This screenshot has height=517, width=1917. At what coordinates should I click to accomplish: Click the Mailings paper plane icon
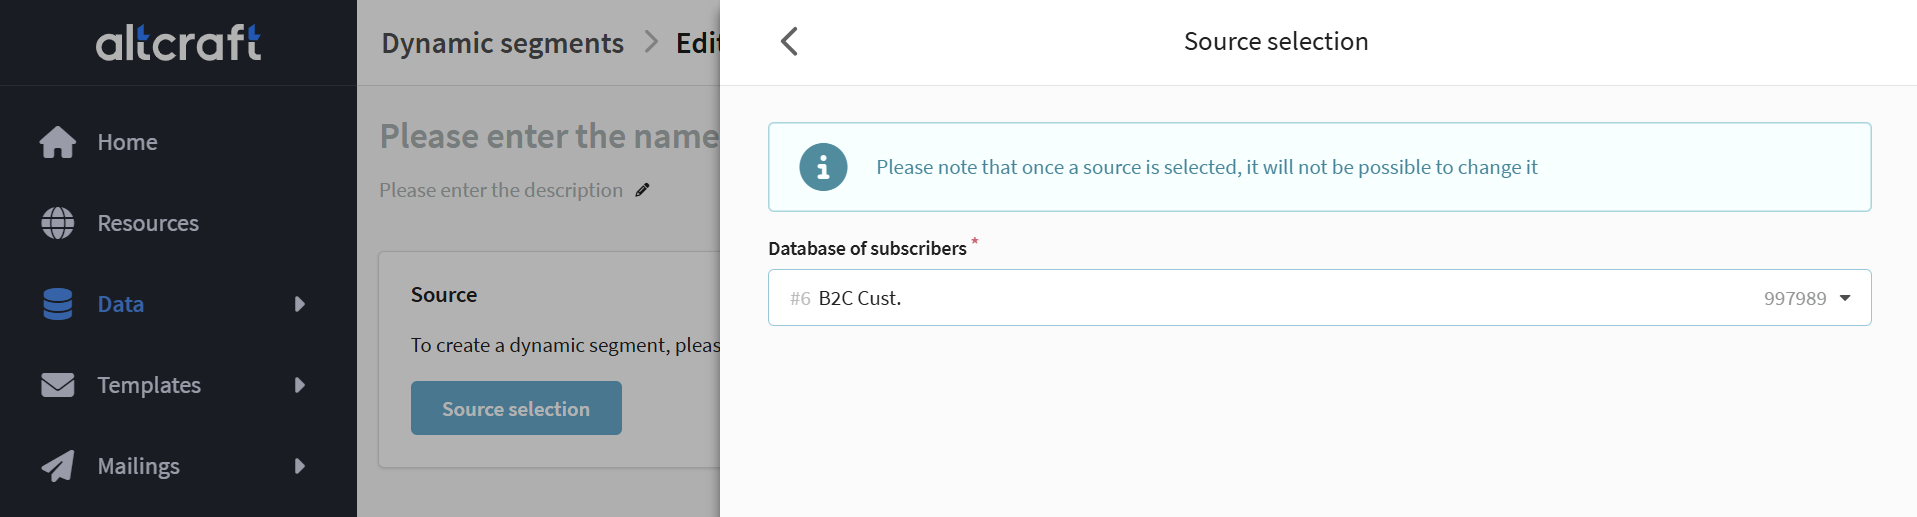(x=58, y=466)
